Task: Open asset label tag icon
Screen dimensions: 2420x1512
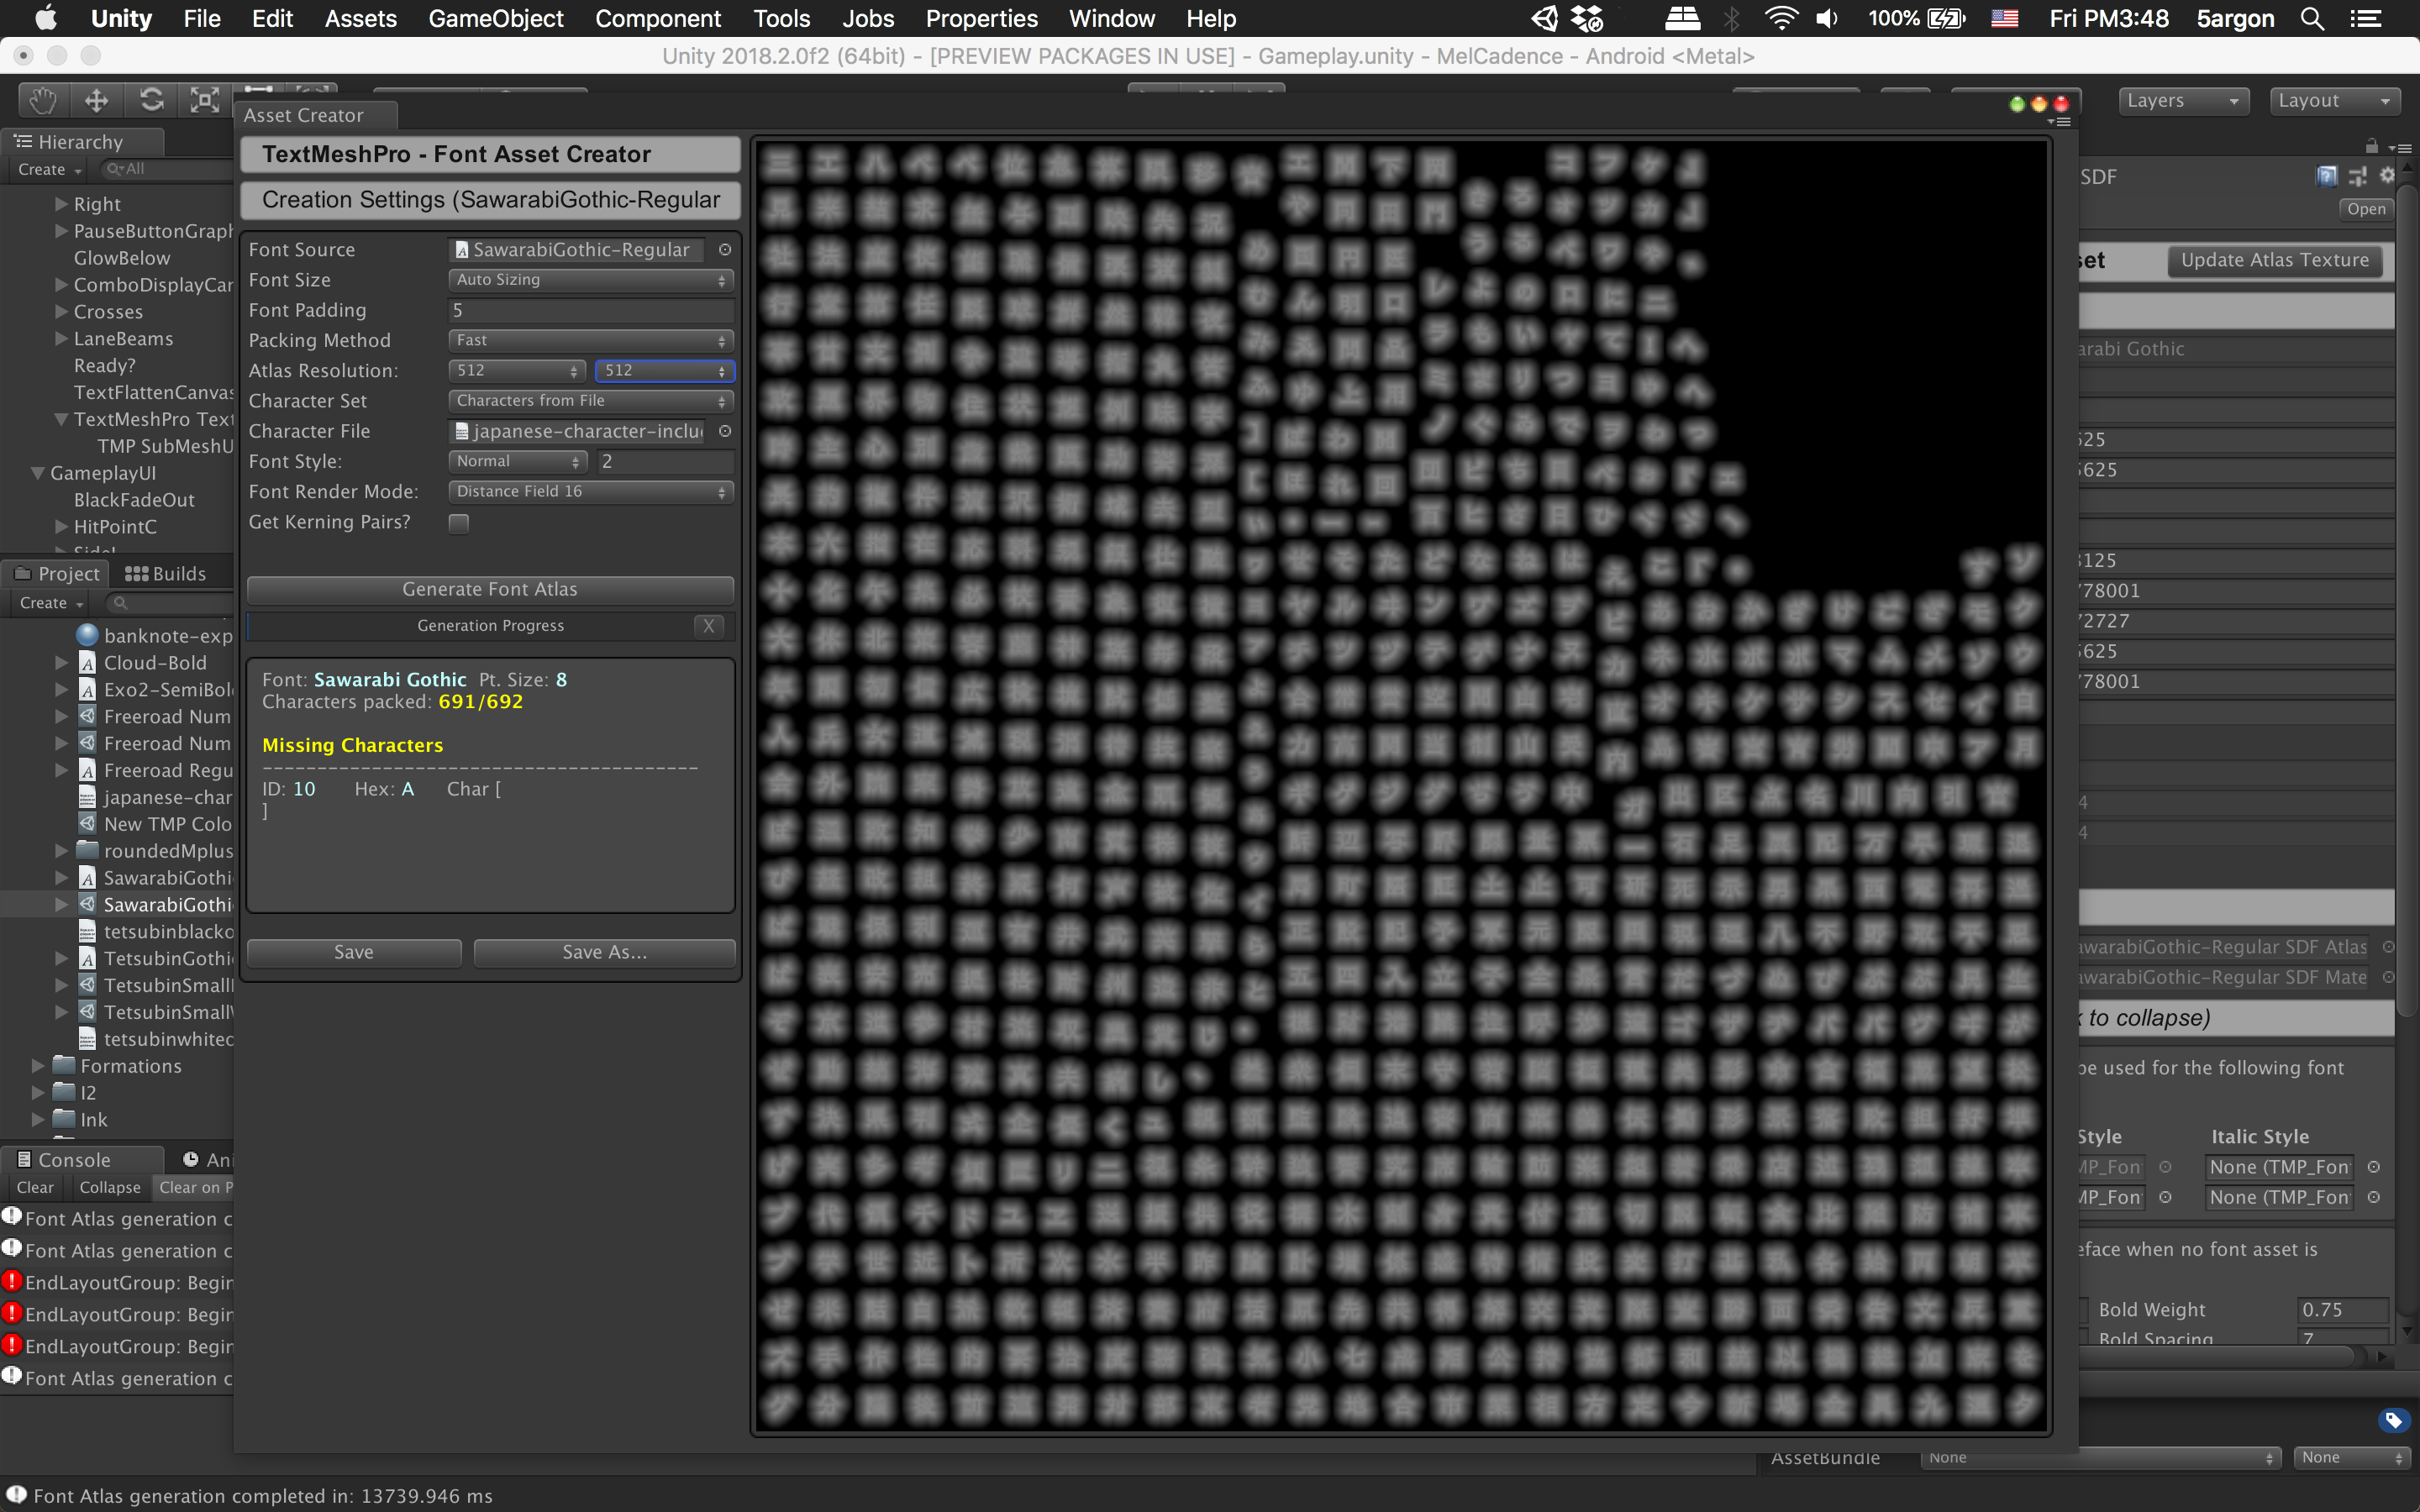Action: pyautogui.click(x=2393, y=1420)
